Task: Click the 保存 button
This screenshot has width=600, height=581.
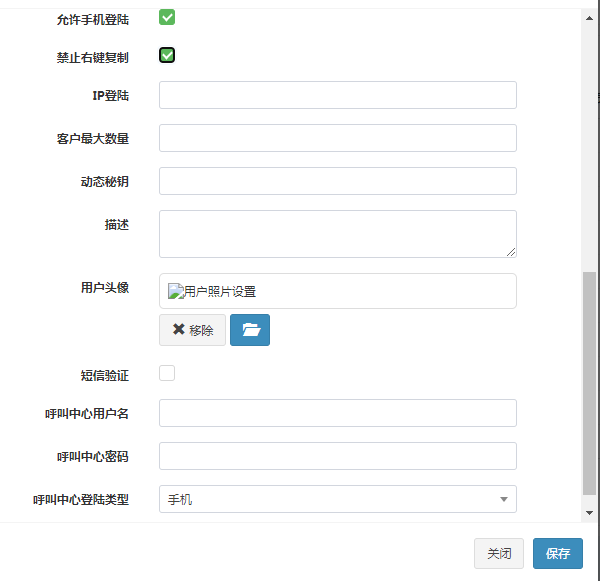Action: [x=558, y=553]
